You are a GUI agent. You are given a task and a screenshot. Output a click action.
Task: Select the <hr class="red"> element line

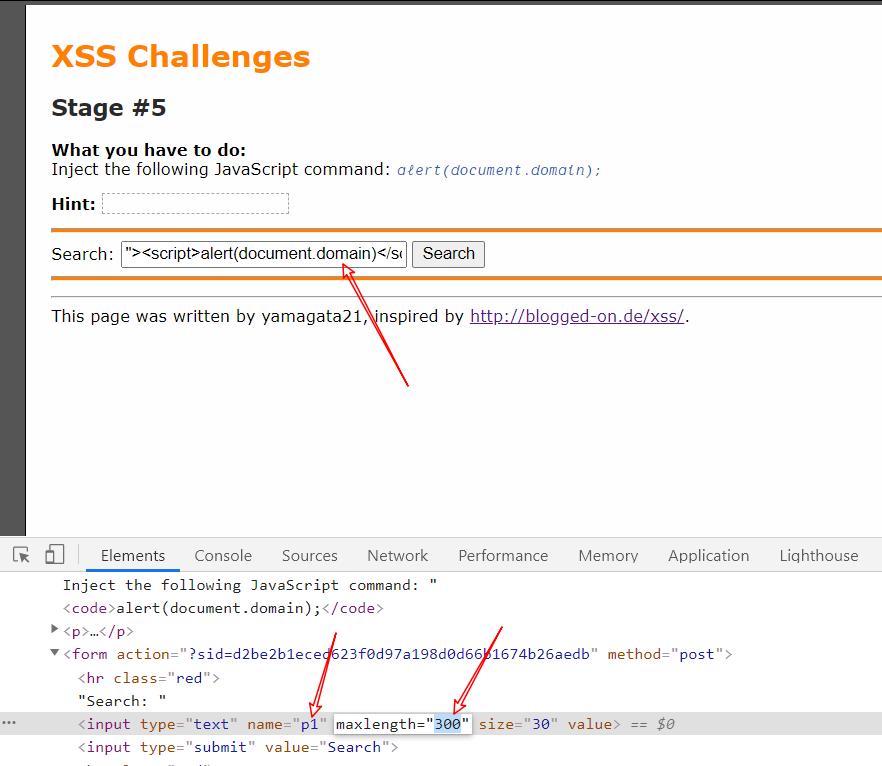pyautogui.click(x=148, y=678)
